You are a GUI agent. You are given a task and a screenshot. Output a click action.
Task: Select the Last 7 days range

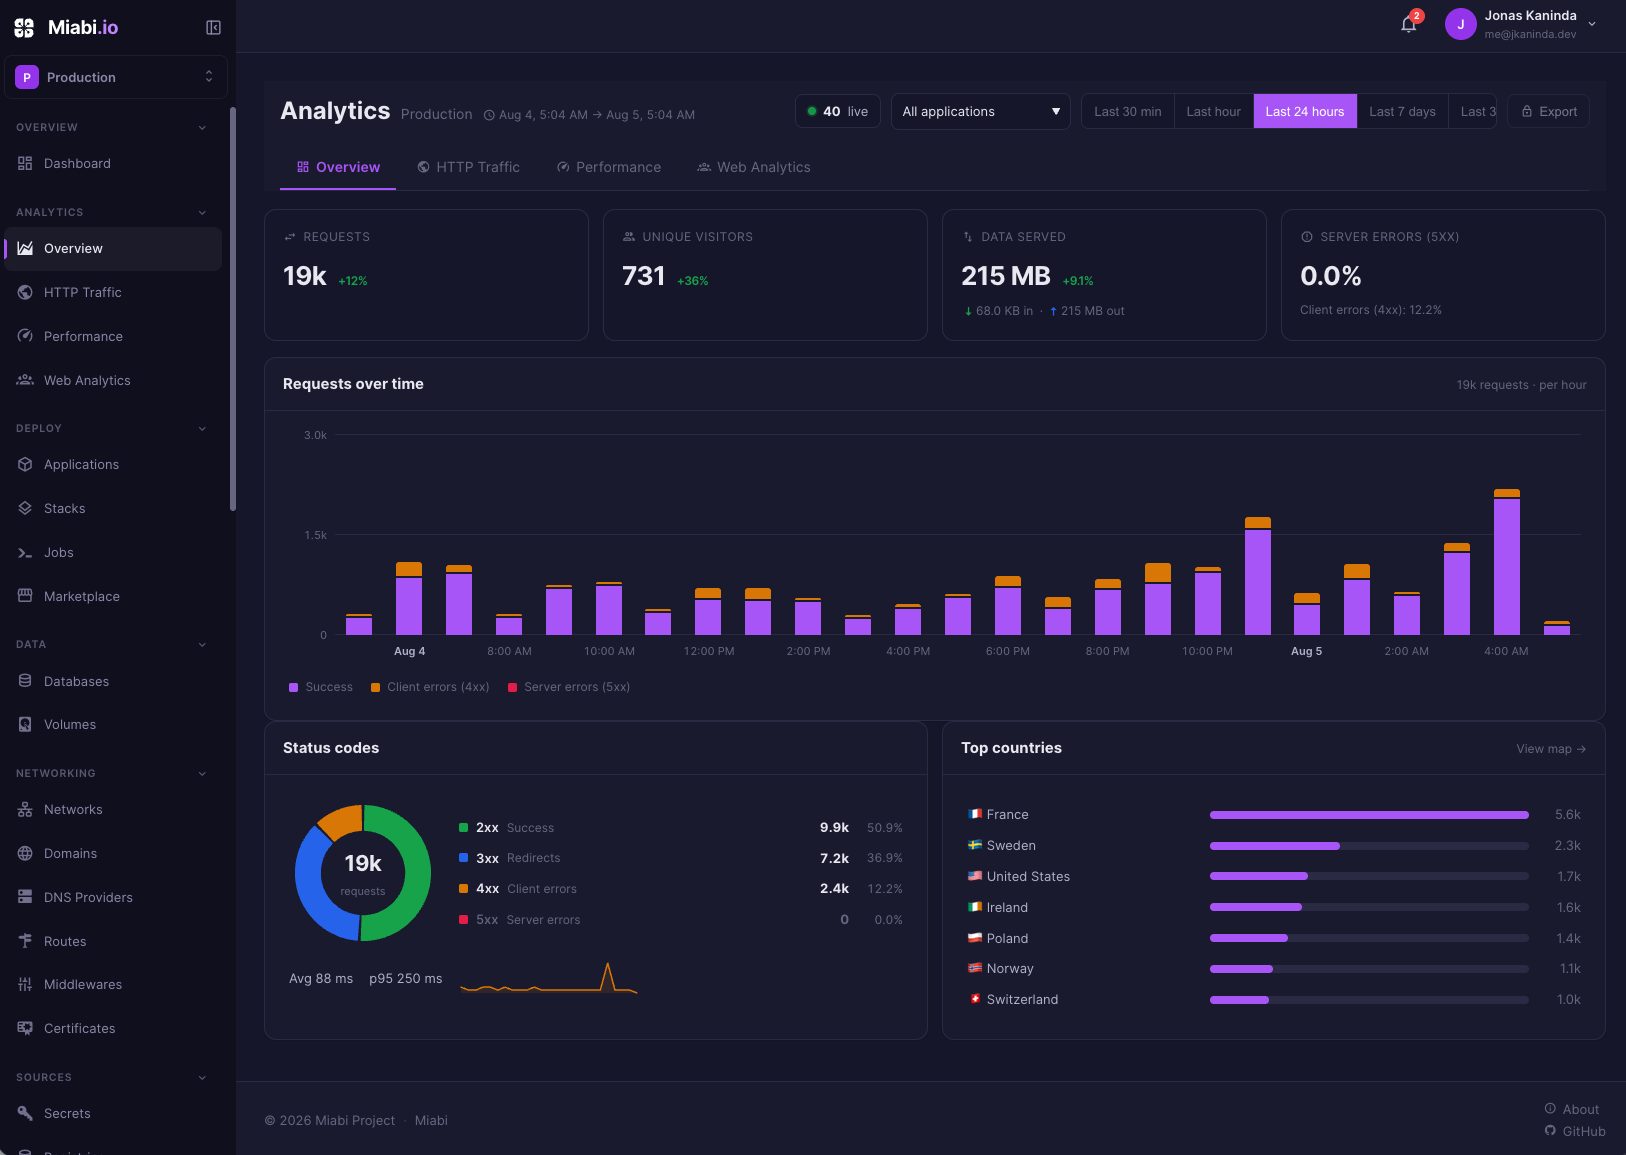[1402, 111]
